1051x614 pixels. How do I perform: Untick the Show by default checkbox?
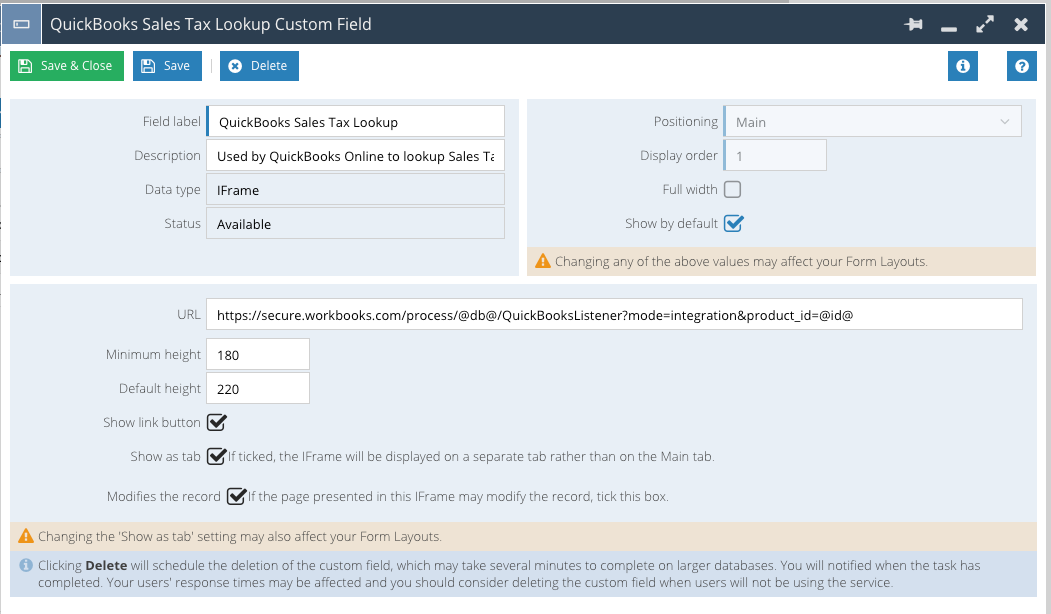(x=733, y=223)
